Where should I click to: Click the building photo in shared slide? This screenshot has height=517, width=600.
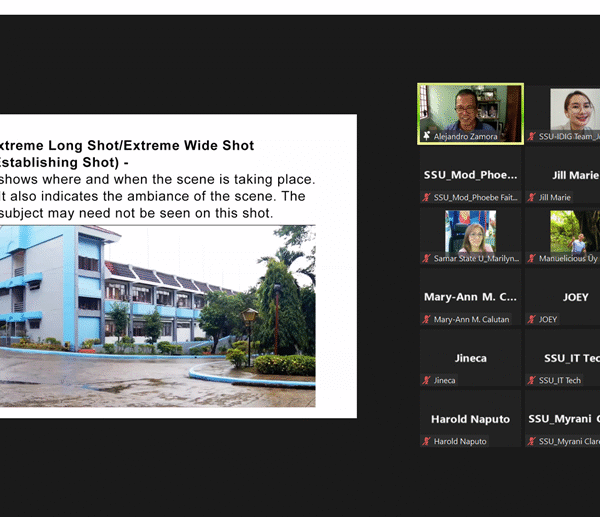click(x=158, y=316)
